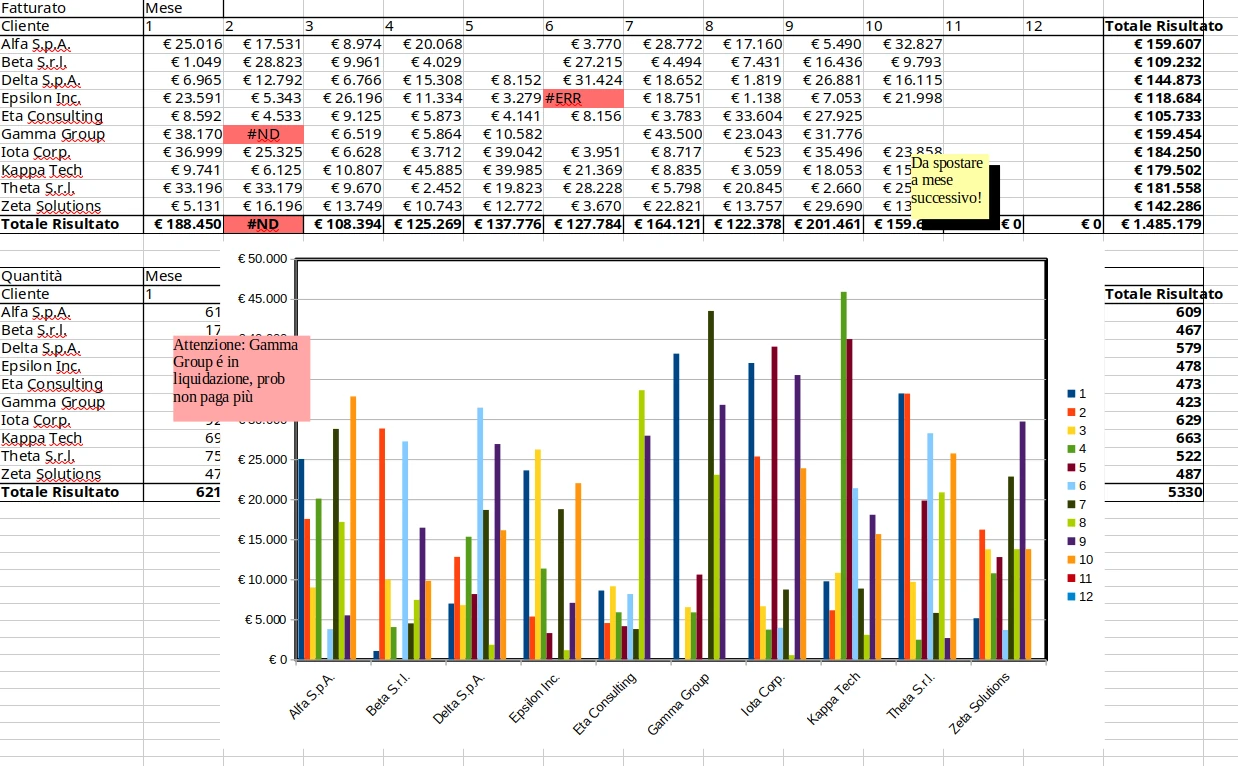Select the 'Gamma Group' label on chart axis

point(680,704)
